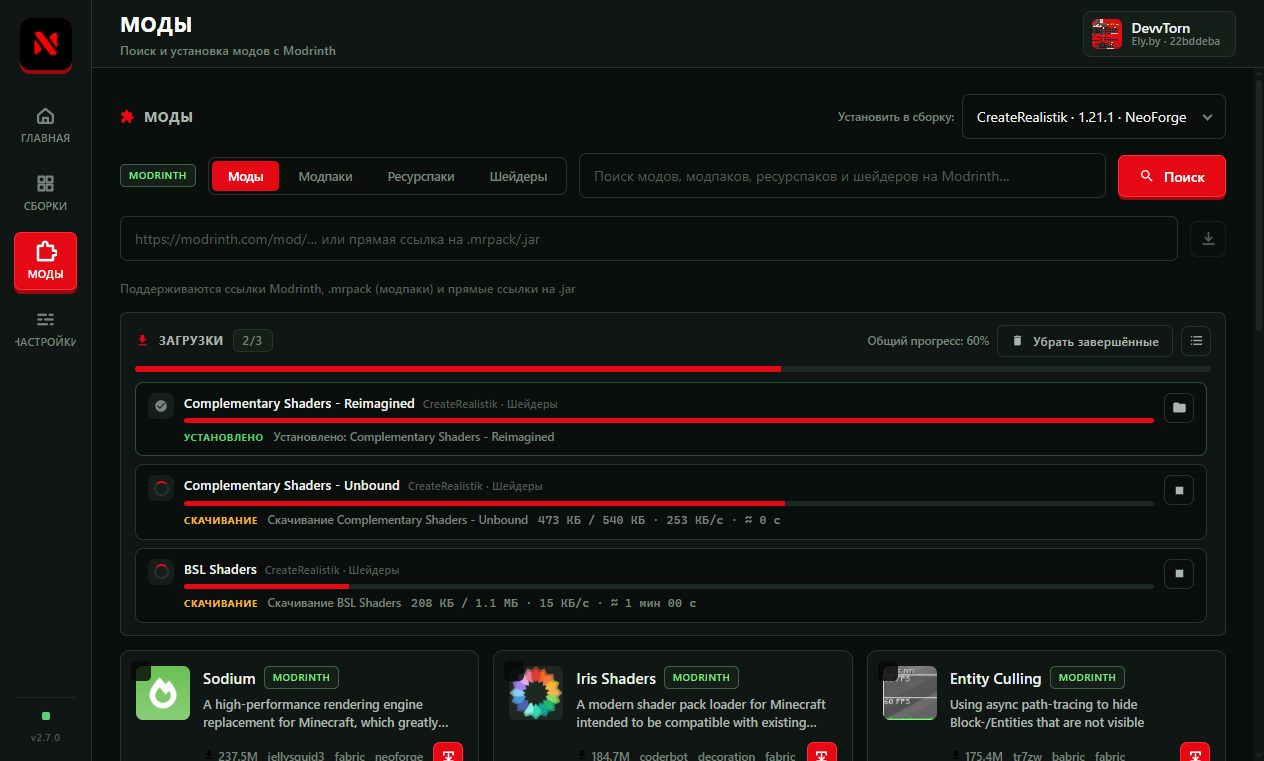This screenshot has height=761, width=1264.
Task: Click the v2.7.0 version label
Action: pos(45,737)
